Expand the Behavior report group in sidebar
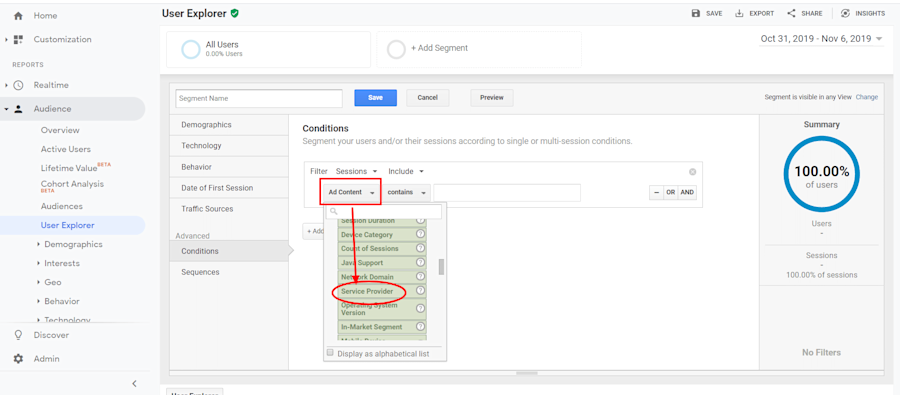 pos(38,301)
